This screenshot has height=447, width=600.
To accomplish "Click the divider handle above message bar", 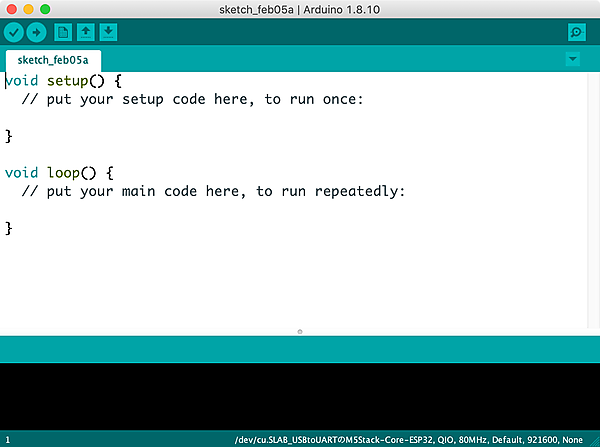I will [x=300, y=331].
